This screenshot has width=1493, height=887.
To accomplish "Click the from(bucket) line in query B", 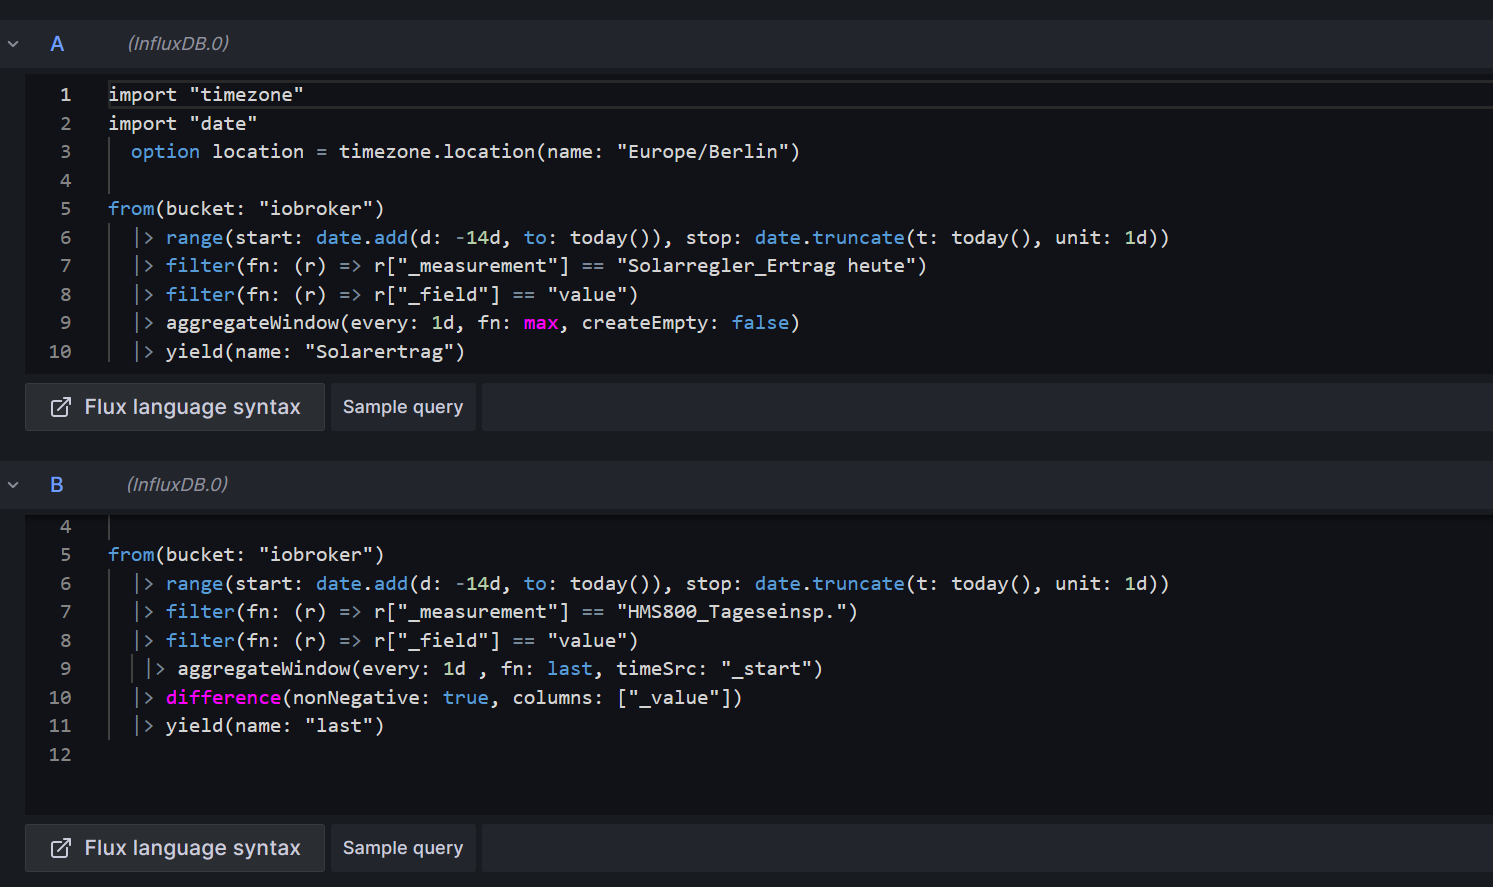I will click(x=246, y=554).
